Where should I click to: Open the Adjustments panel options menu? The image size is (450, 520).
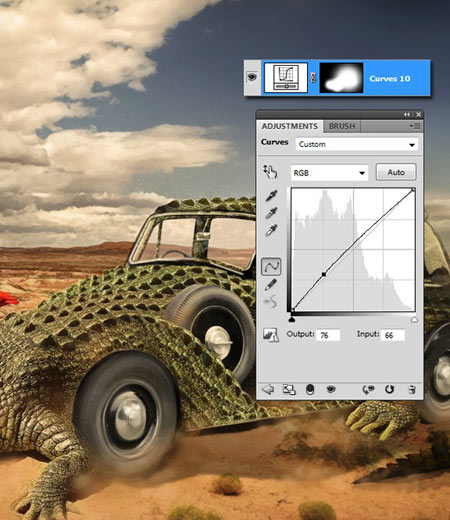(415, 126)
